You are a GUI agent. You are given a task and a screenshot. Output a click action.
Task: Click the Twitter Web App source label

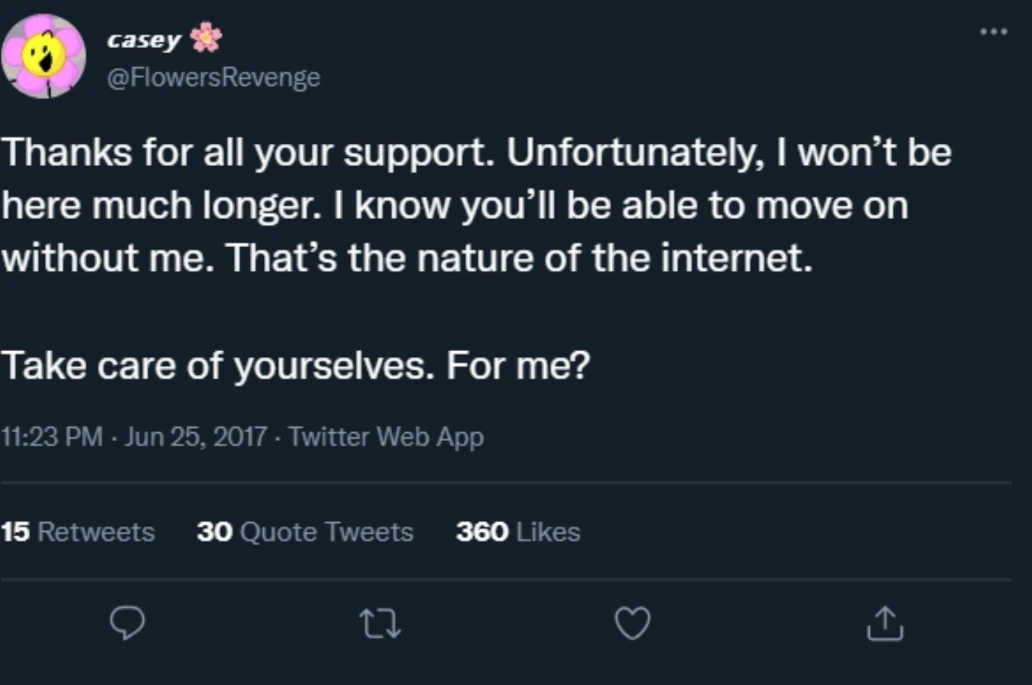point(386,437)
